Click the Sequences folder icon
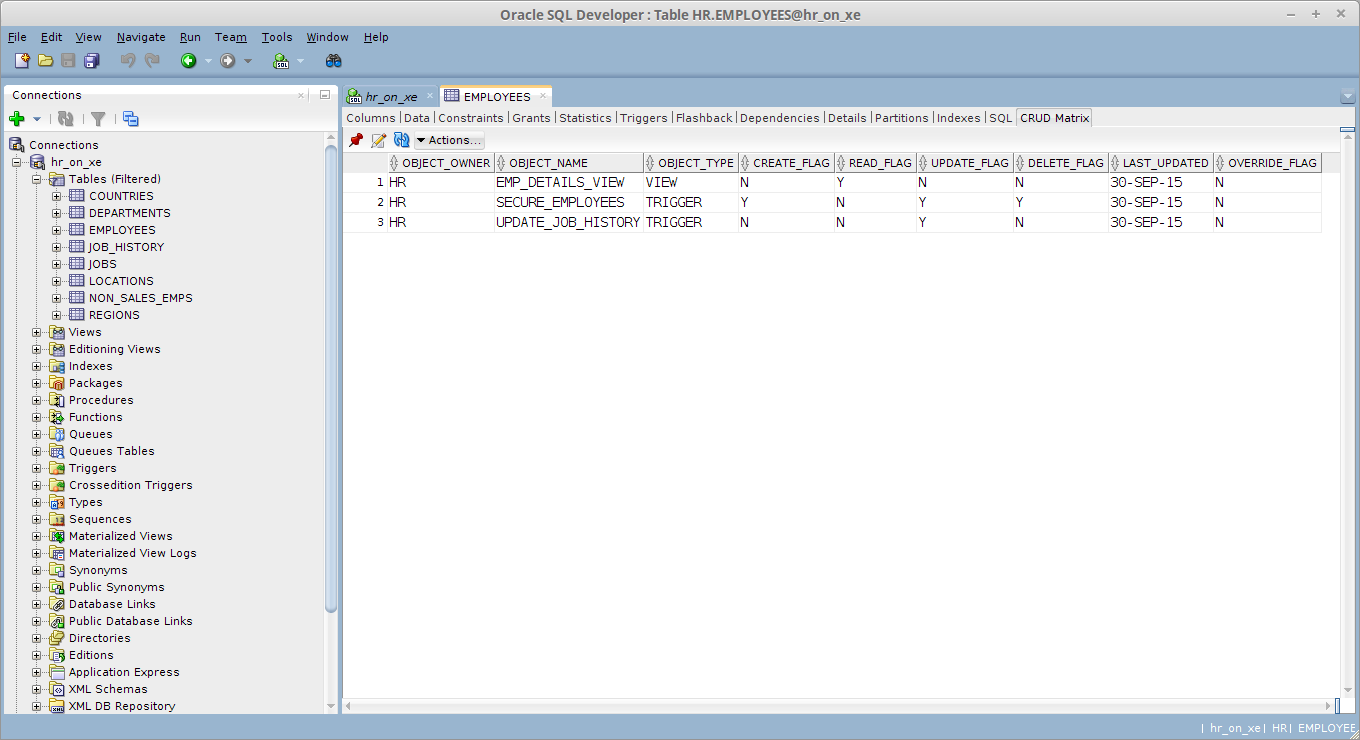 (x=58, y=519)
